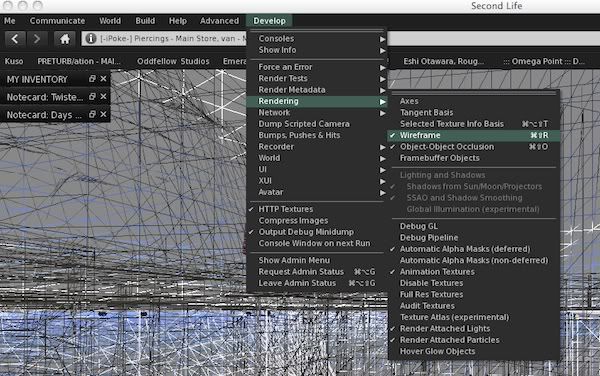Go back with the left arrow button

point(15,39)
